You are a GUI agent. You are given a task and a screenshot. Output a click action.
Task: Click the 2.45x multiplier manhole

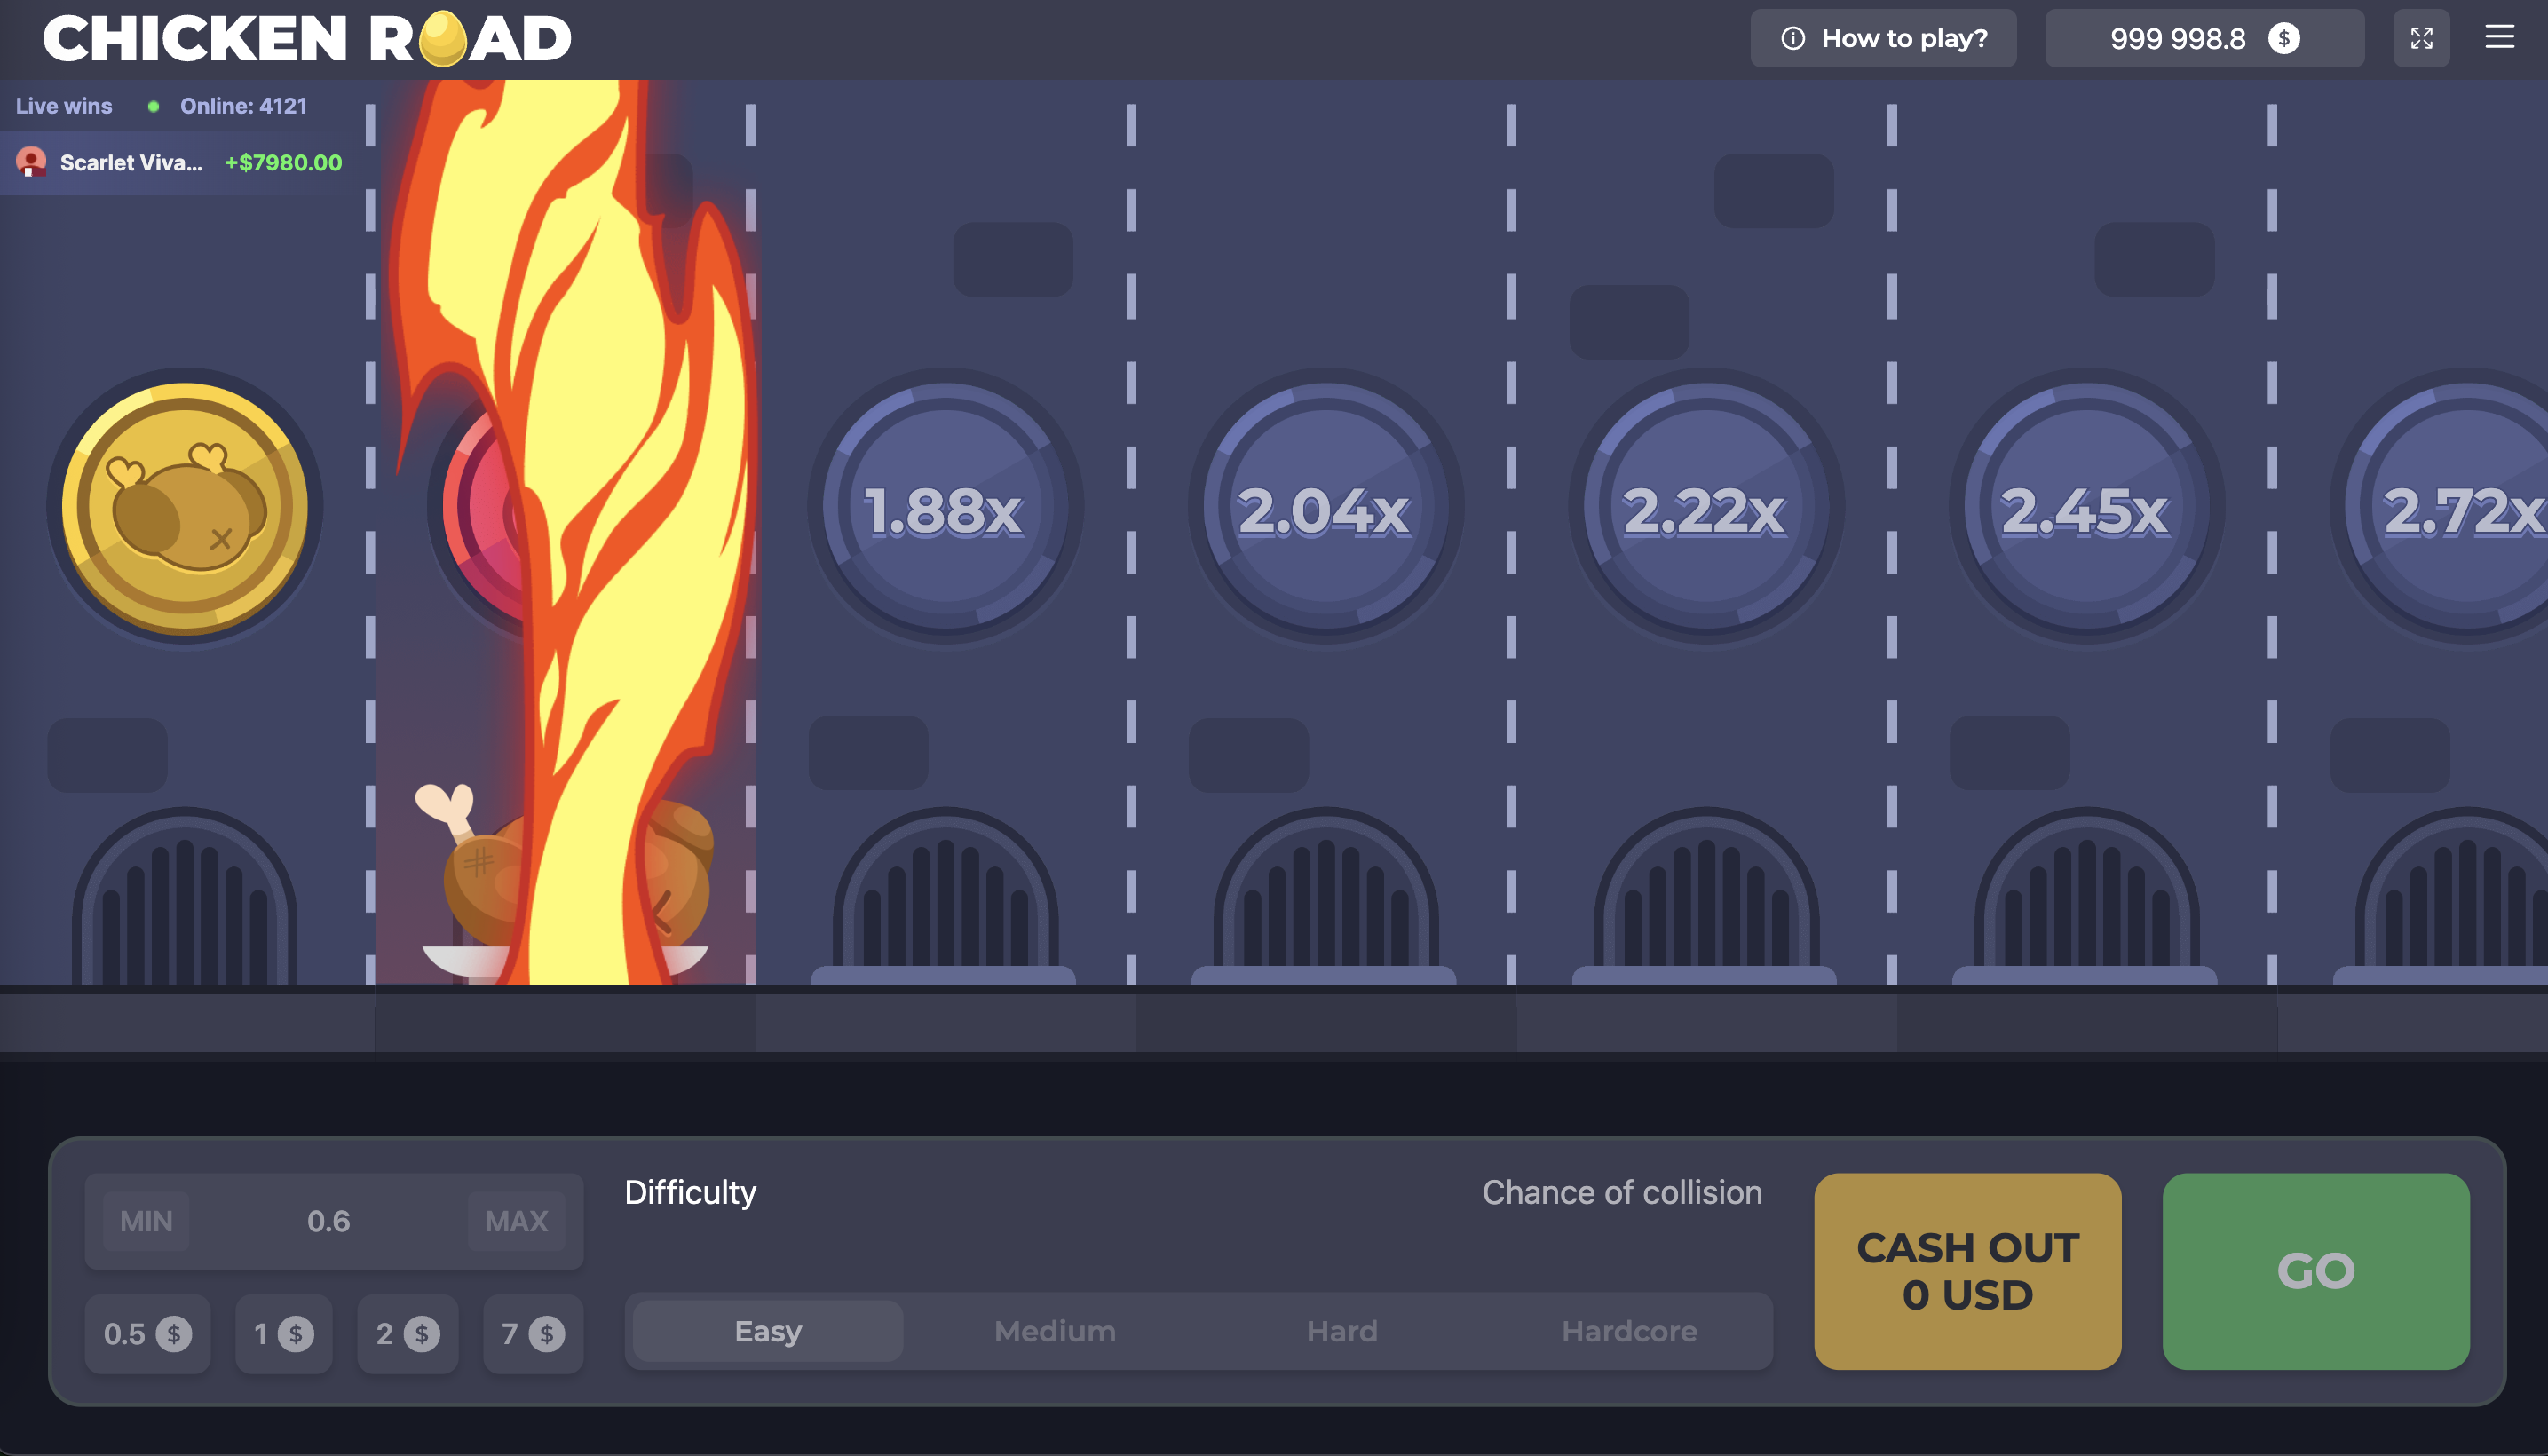(x=2086, y=508)
